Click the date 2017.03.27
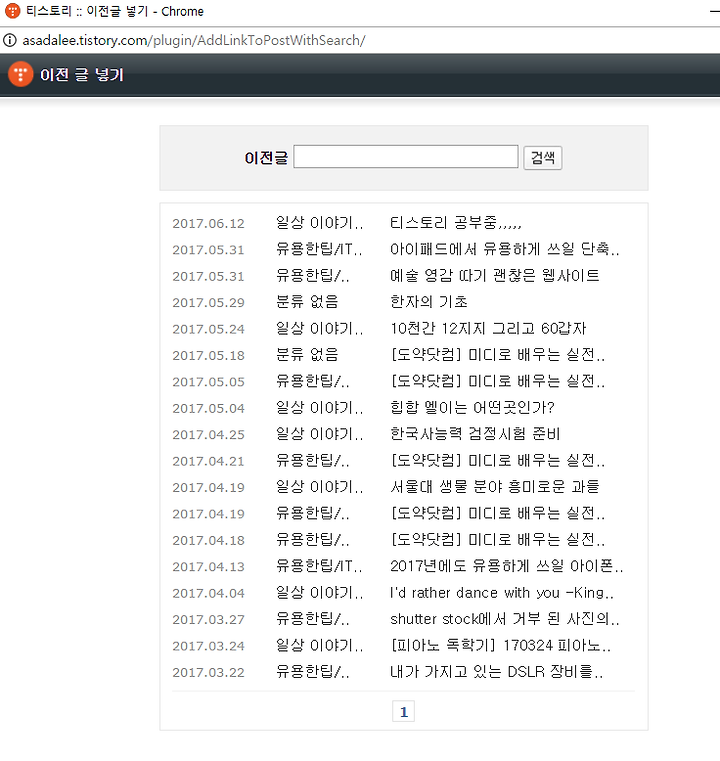720x761 pixels. [208, 619]
